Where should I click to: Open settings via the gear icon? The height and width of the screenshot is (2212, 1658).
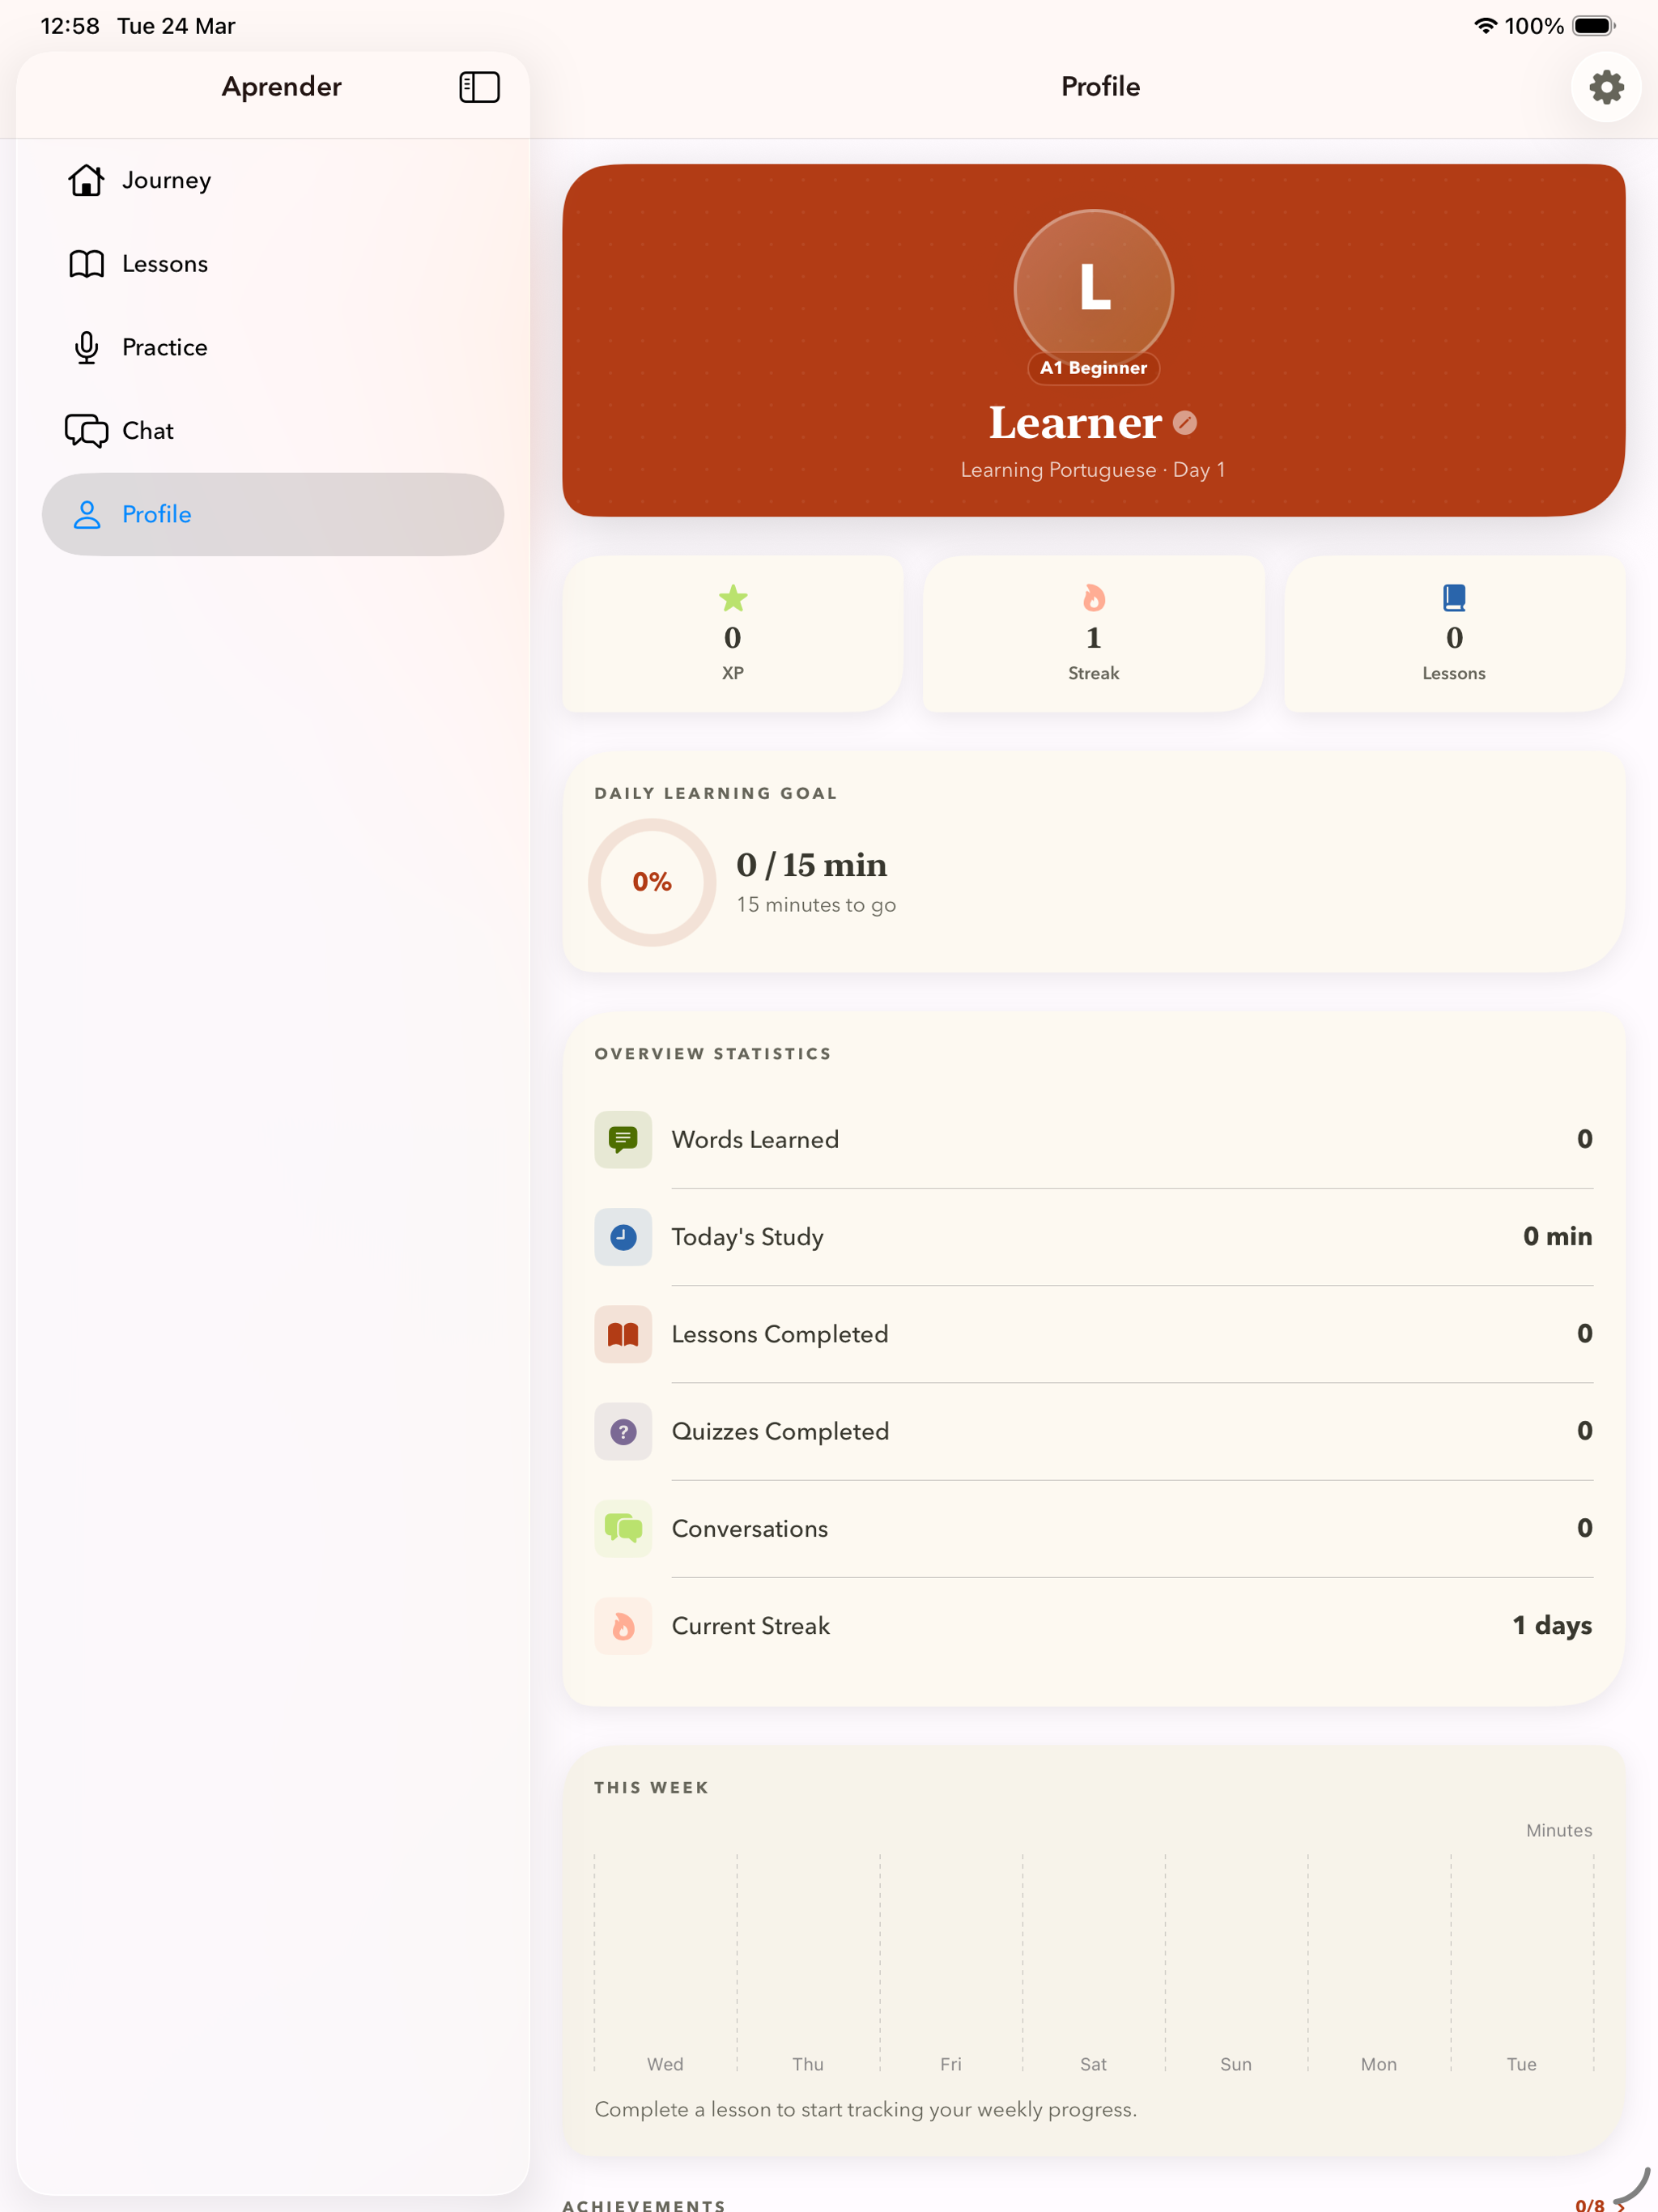point(1606,87)
